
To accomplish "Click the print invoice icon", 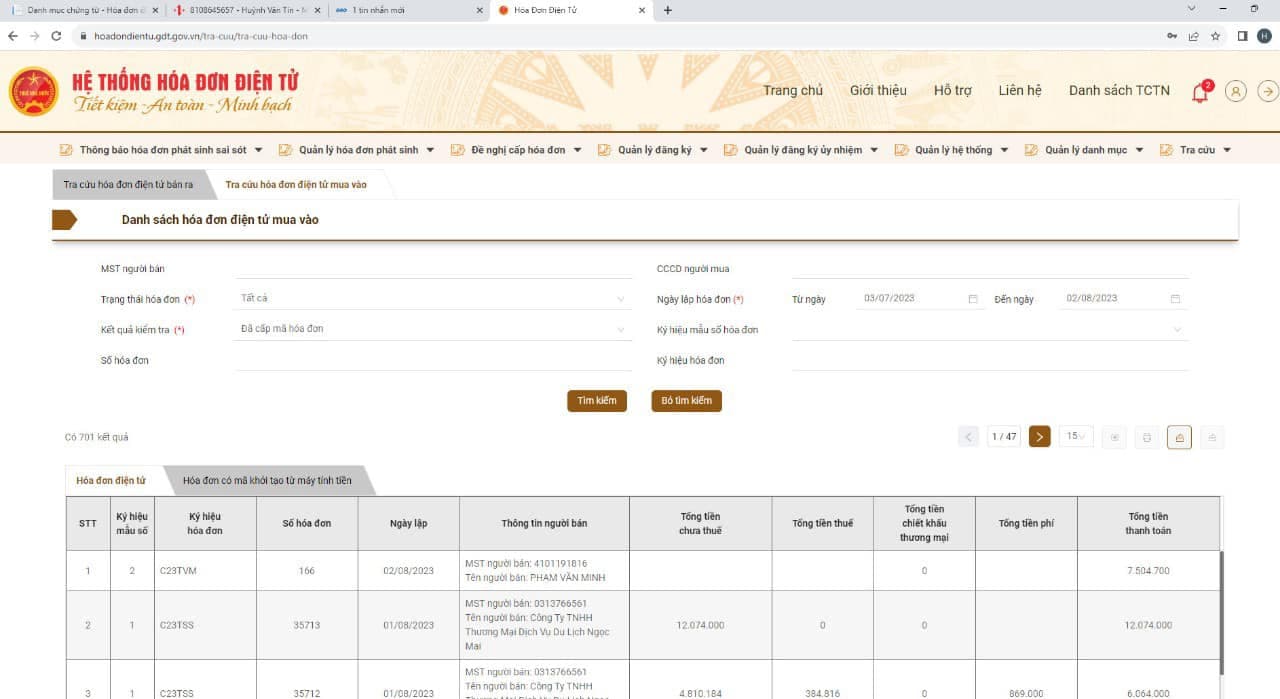I will click(x=1147, y=437).
